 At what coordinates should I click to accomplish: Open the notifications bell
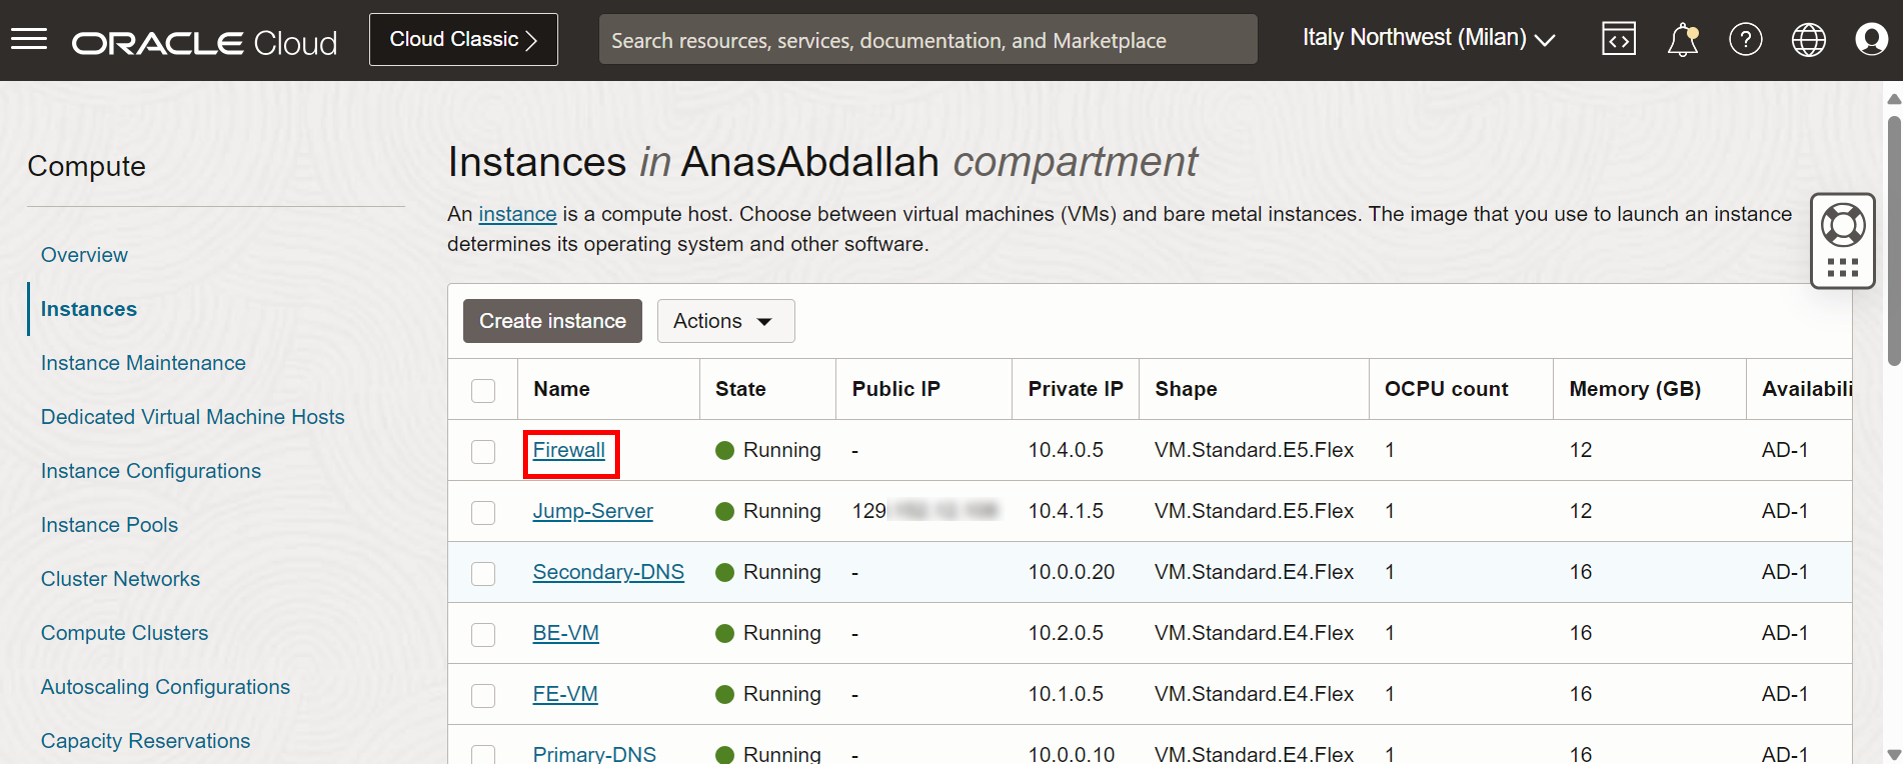[1683, 39]
